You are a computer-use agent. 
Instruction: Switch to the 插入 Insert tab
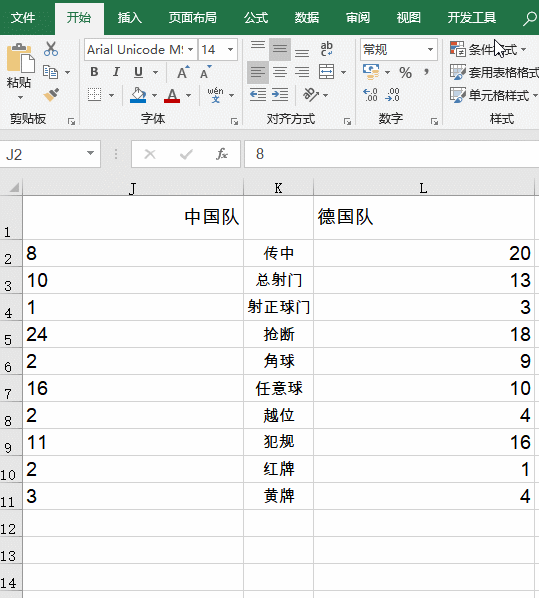pos(130,18)
